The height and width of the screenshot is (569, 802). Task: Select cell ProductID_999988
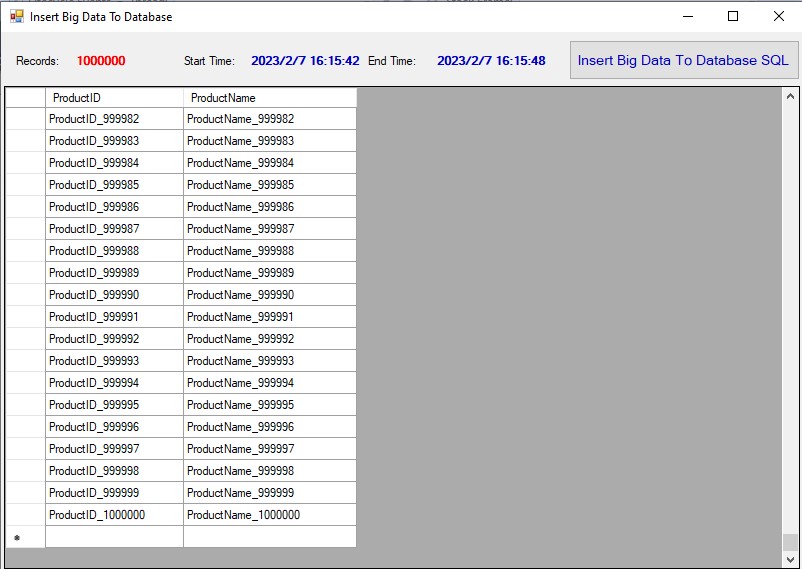(115, 251)
